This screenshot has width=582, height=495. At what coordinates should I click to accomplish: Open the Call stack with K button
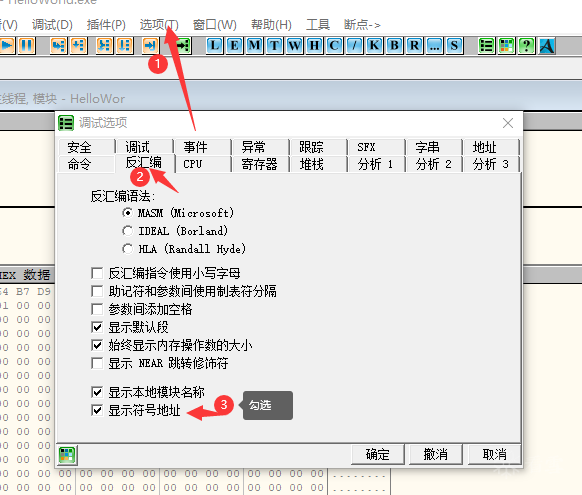pyautogui.click(x=375, y=46)
